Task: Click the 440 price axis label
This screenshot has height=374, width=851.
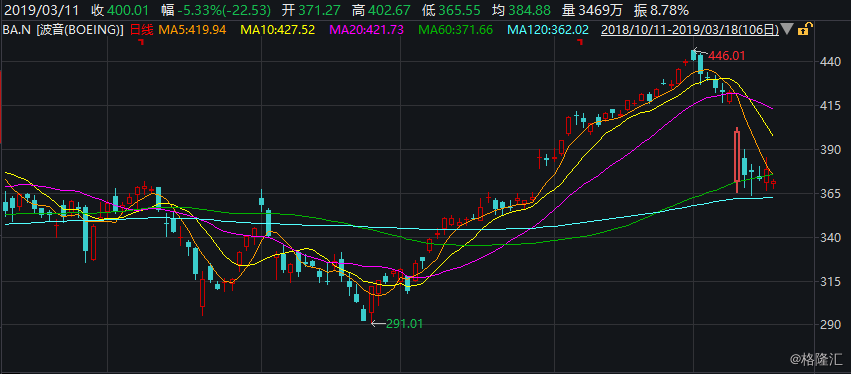Action: pyautogui.click(x=831, y=62)
